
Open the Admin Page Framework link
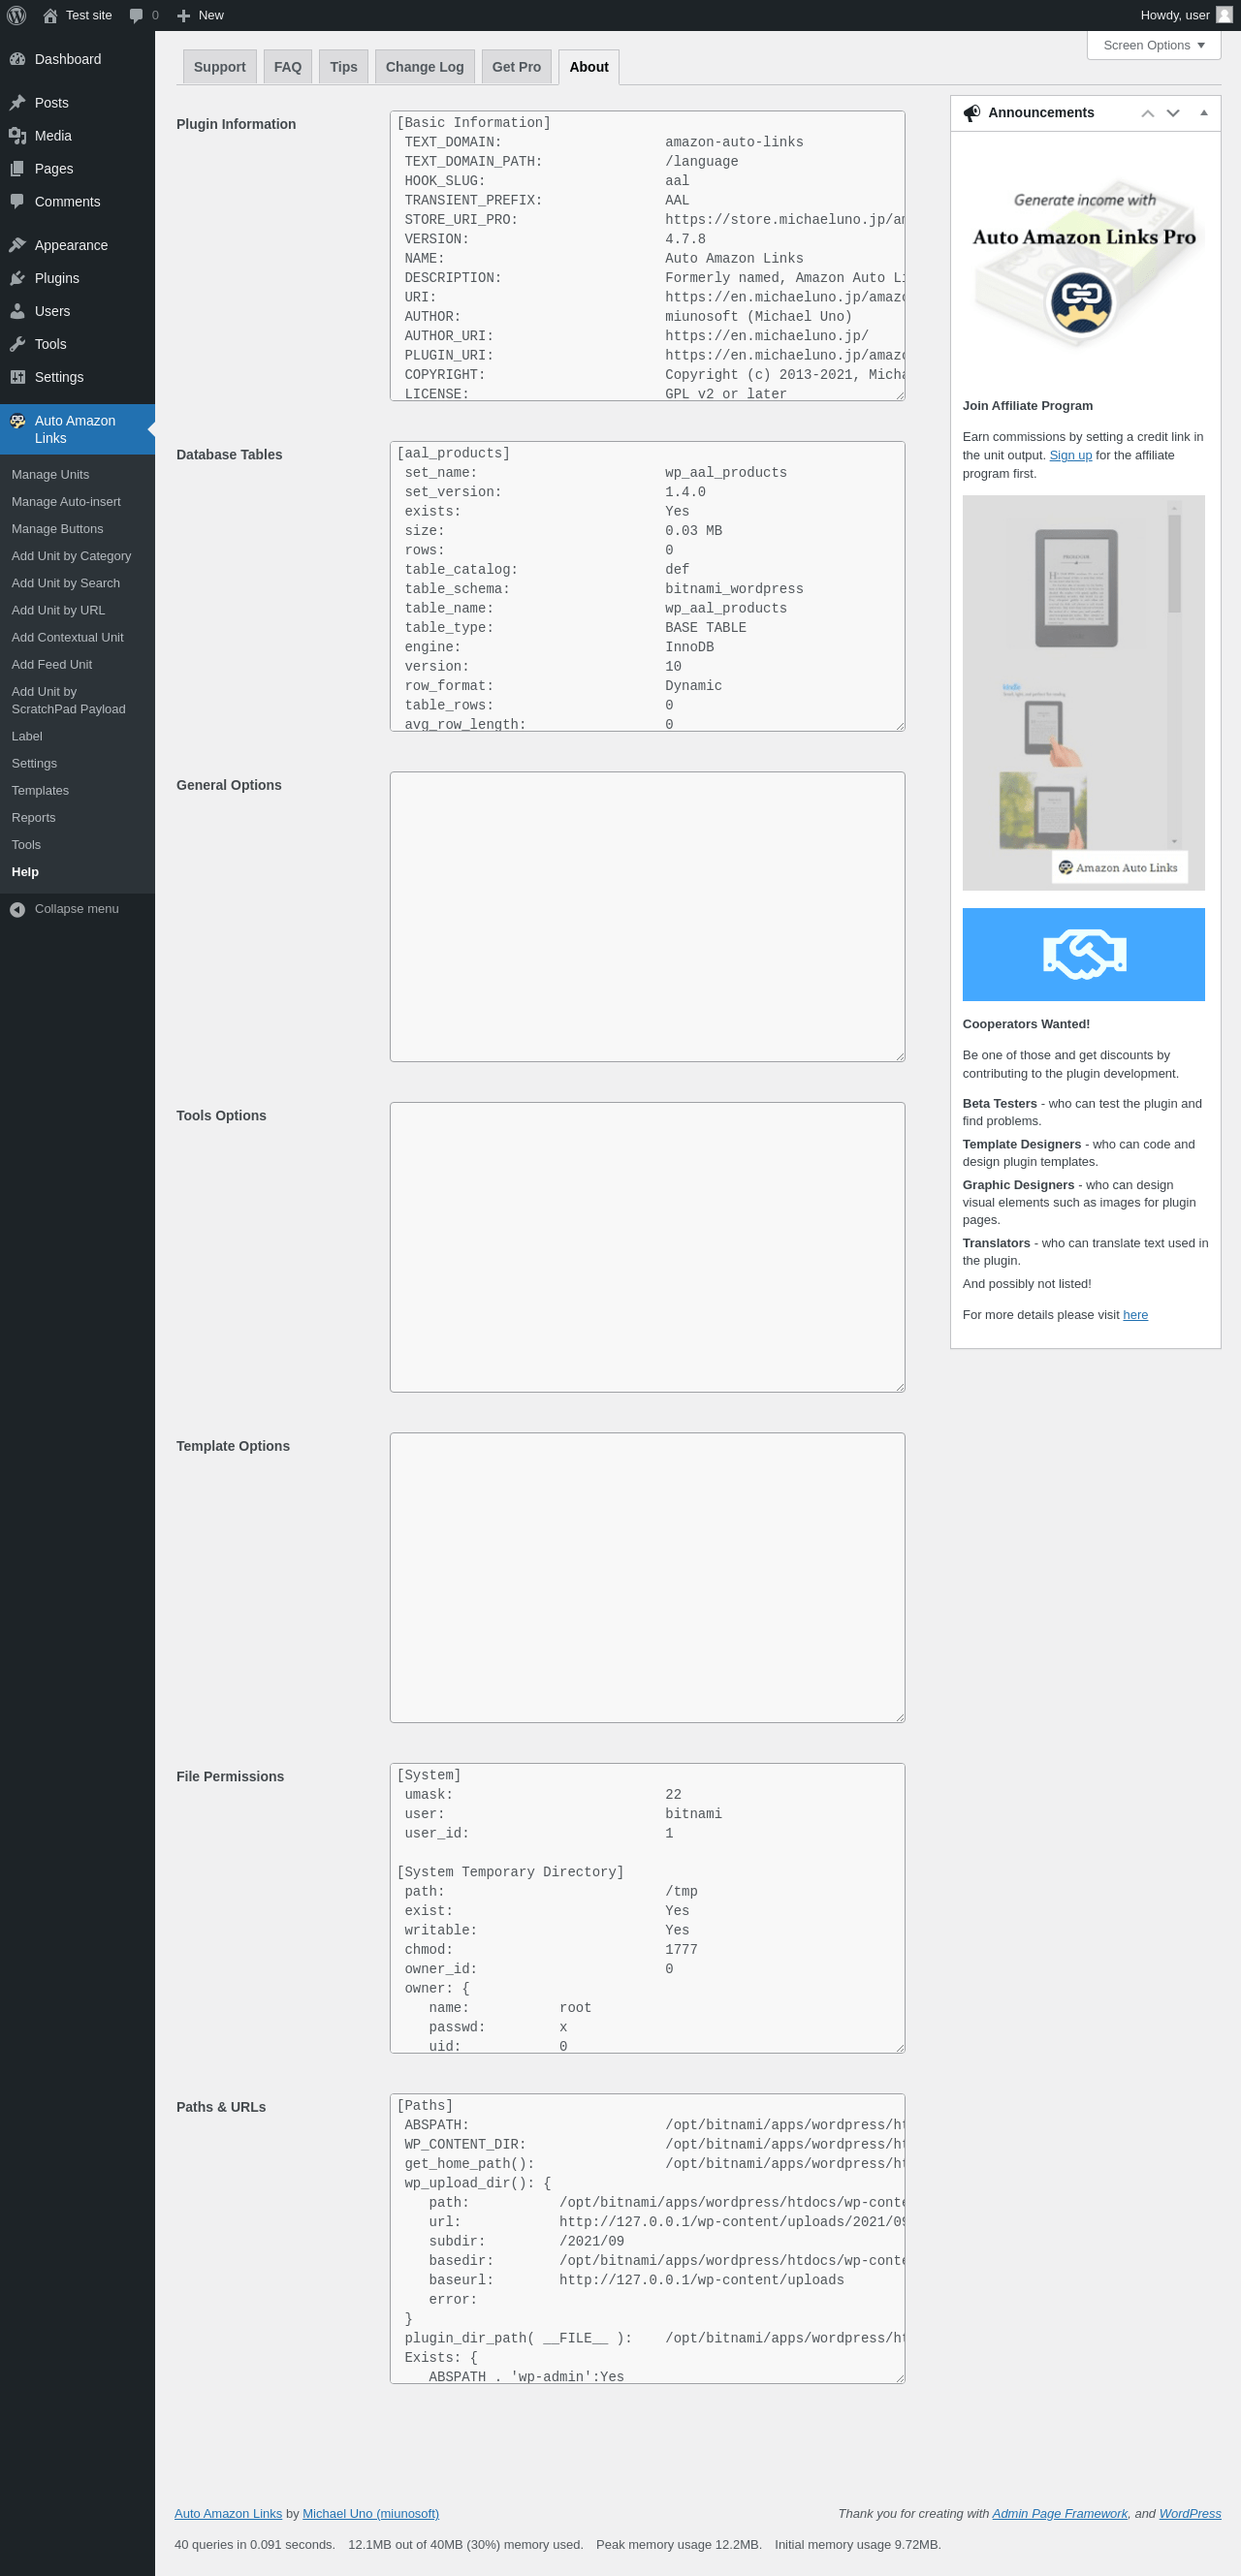pyautogui.click(x=1059, y=2514)
